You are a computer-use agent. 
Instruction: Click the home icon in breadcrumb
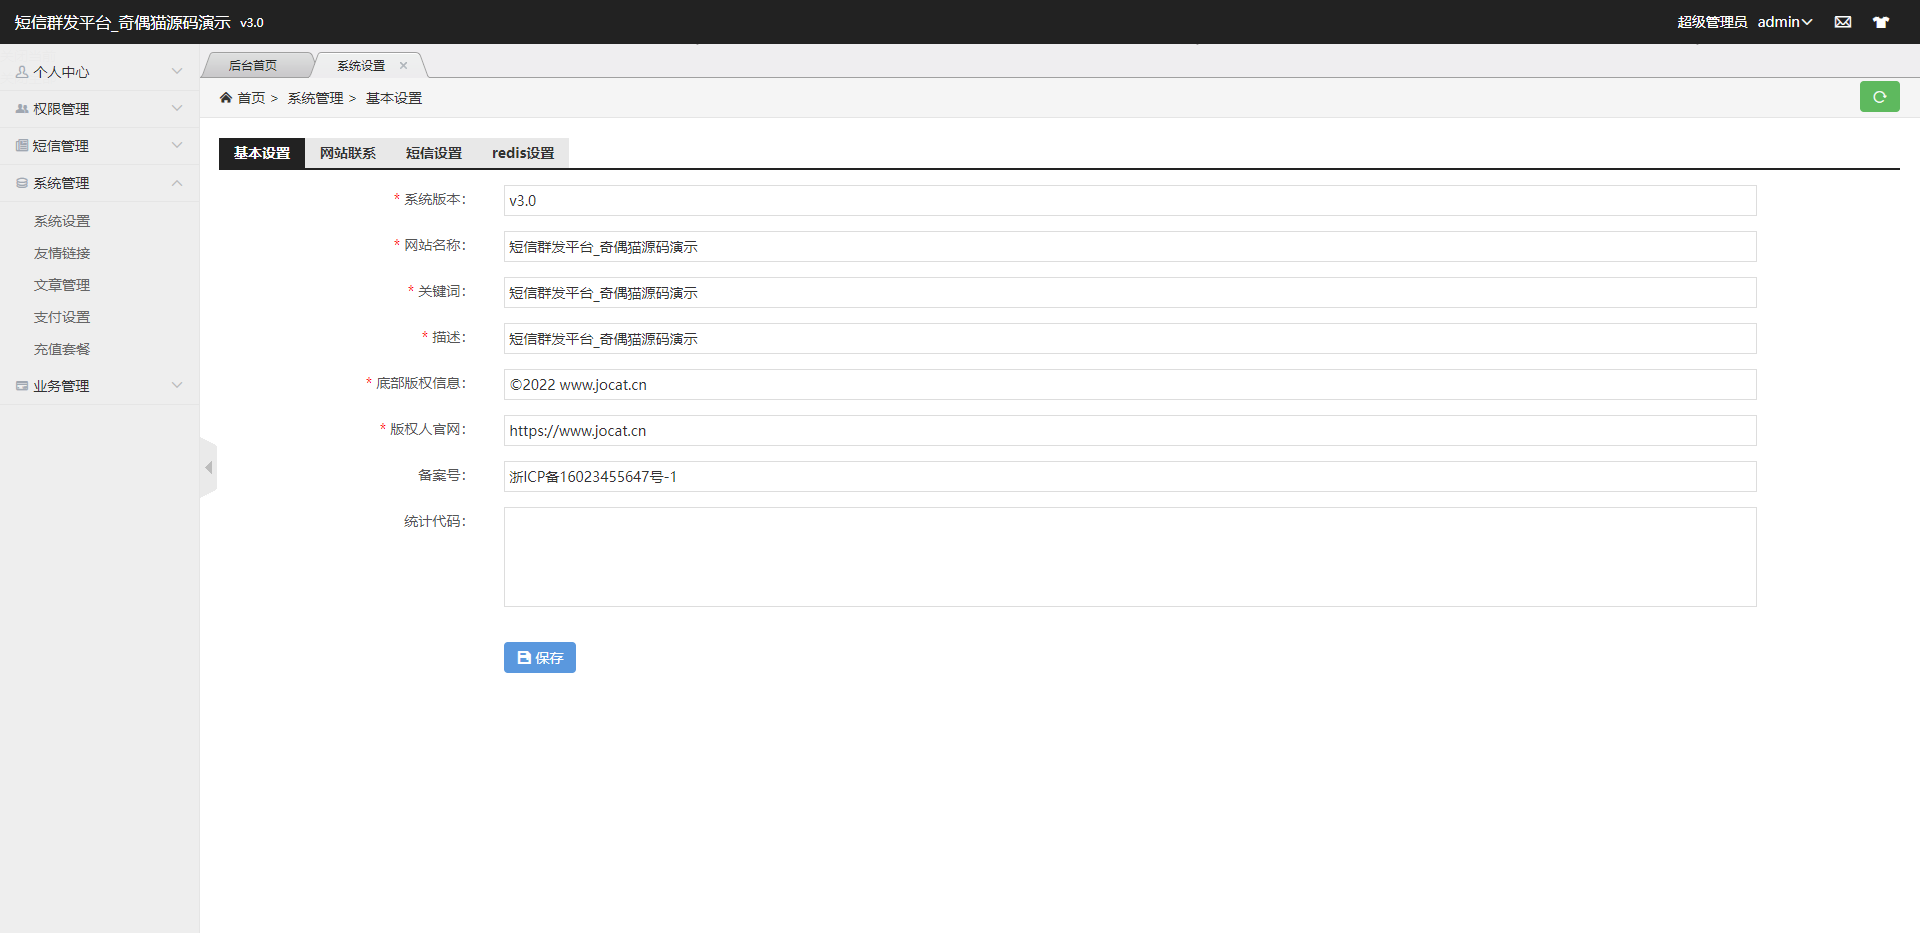pos(226,97)
